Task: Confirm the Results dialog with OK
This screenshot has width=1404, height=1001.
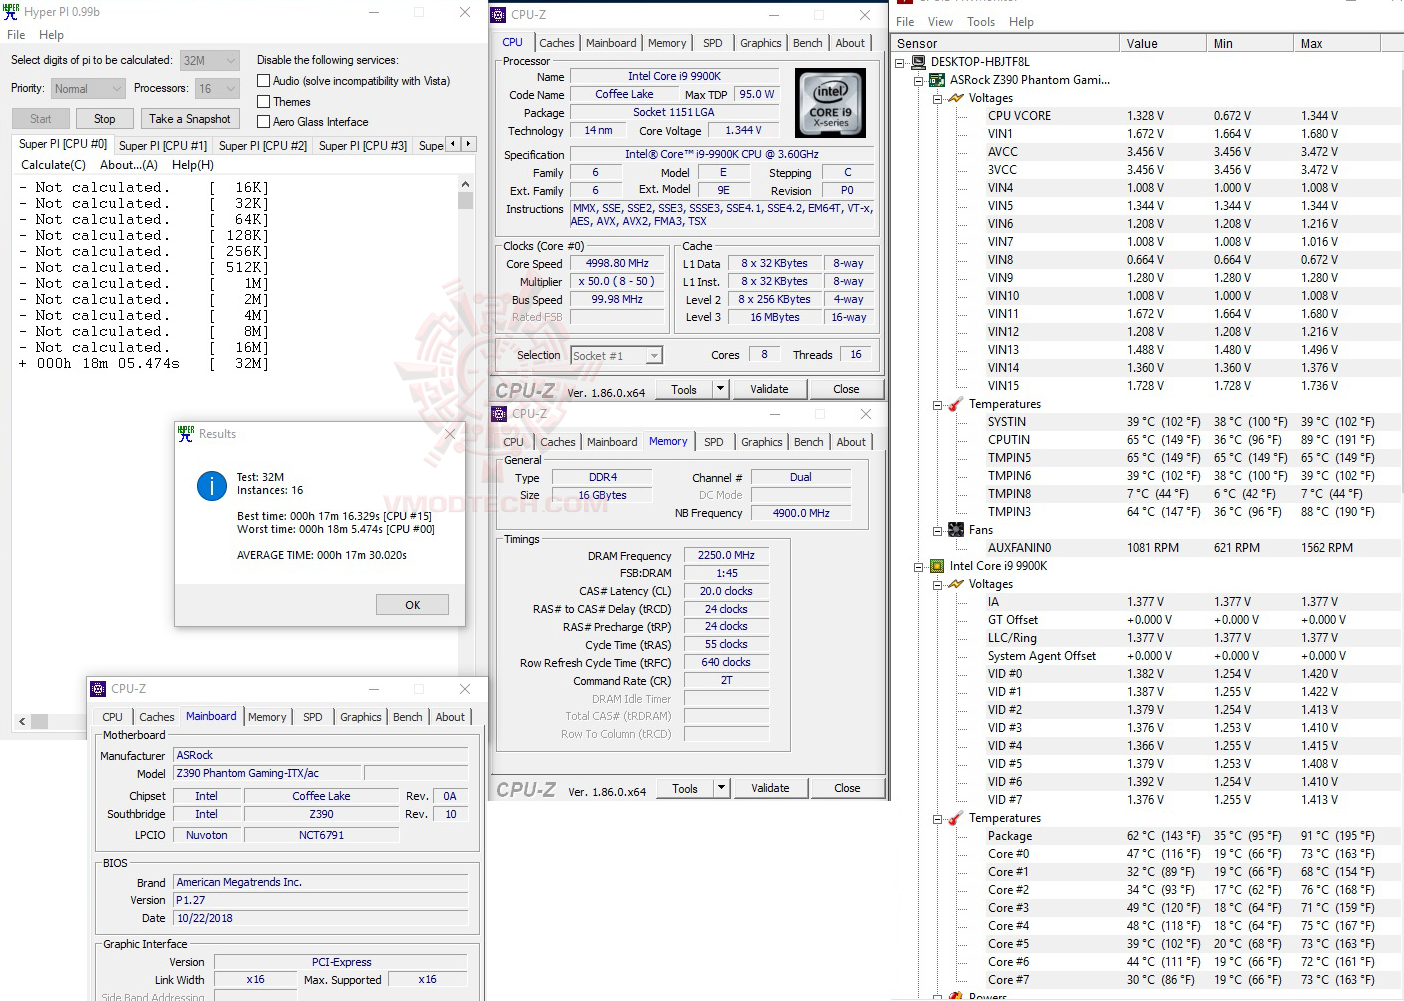Action: point(413,605)
